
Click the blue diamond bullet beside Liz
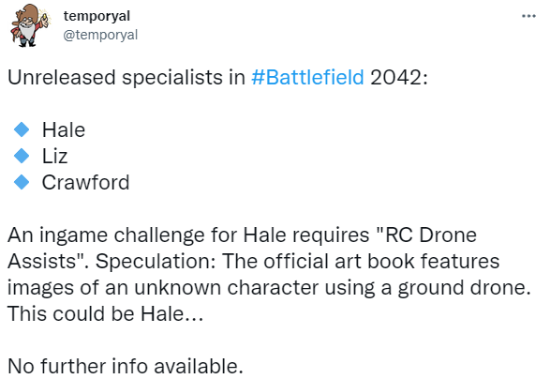[21, 156]
